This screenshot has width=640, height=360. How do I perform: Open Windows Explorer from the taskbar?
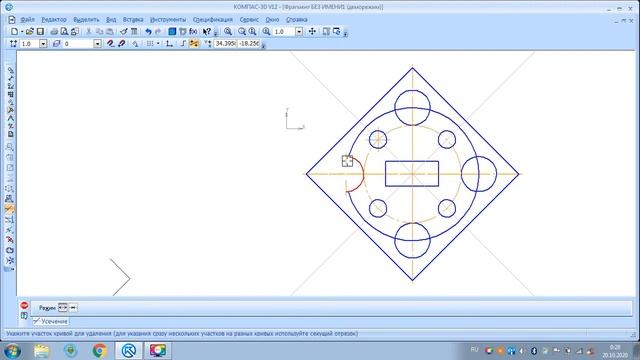(x=41, y=351)
